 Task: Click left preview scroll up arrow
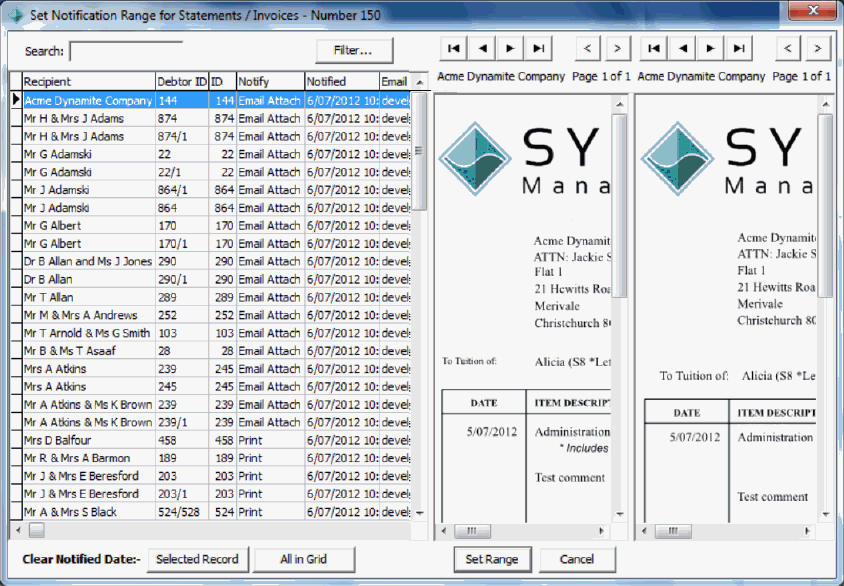[620, 104]
